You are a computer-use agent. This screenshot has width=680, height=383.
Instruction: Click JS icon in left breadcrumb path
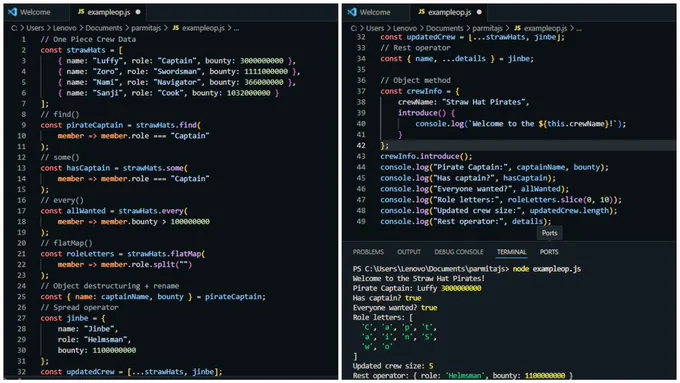176,28
